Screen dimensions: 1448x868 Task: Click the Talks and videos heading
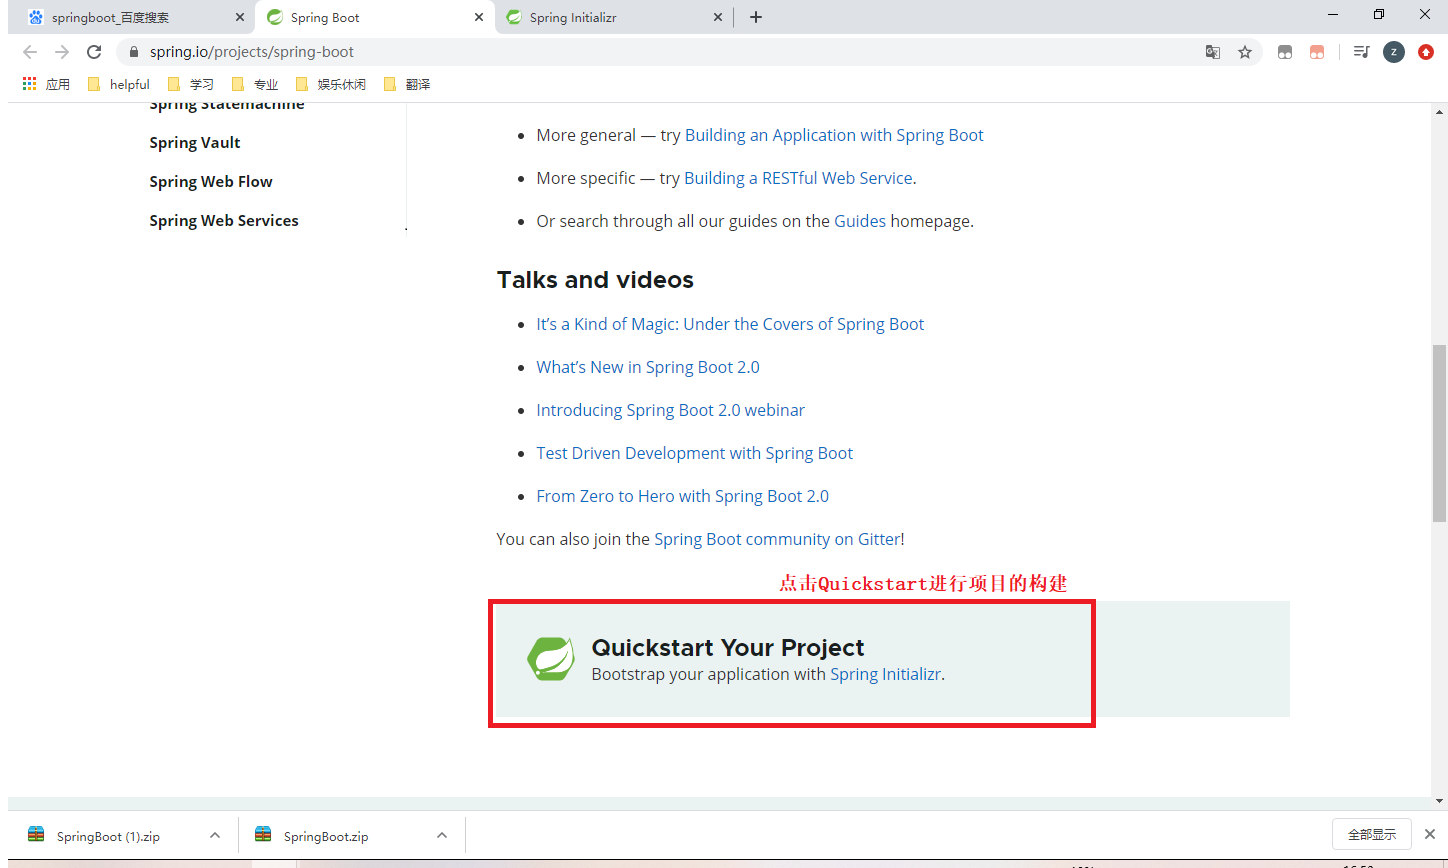click(x=595, y=280)
